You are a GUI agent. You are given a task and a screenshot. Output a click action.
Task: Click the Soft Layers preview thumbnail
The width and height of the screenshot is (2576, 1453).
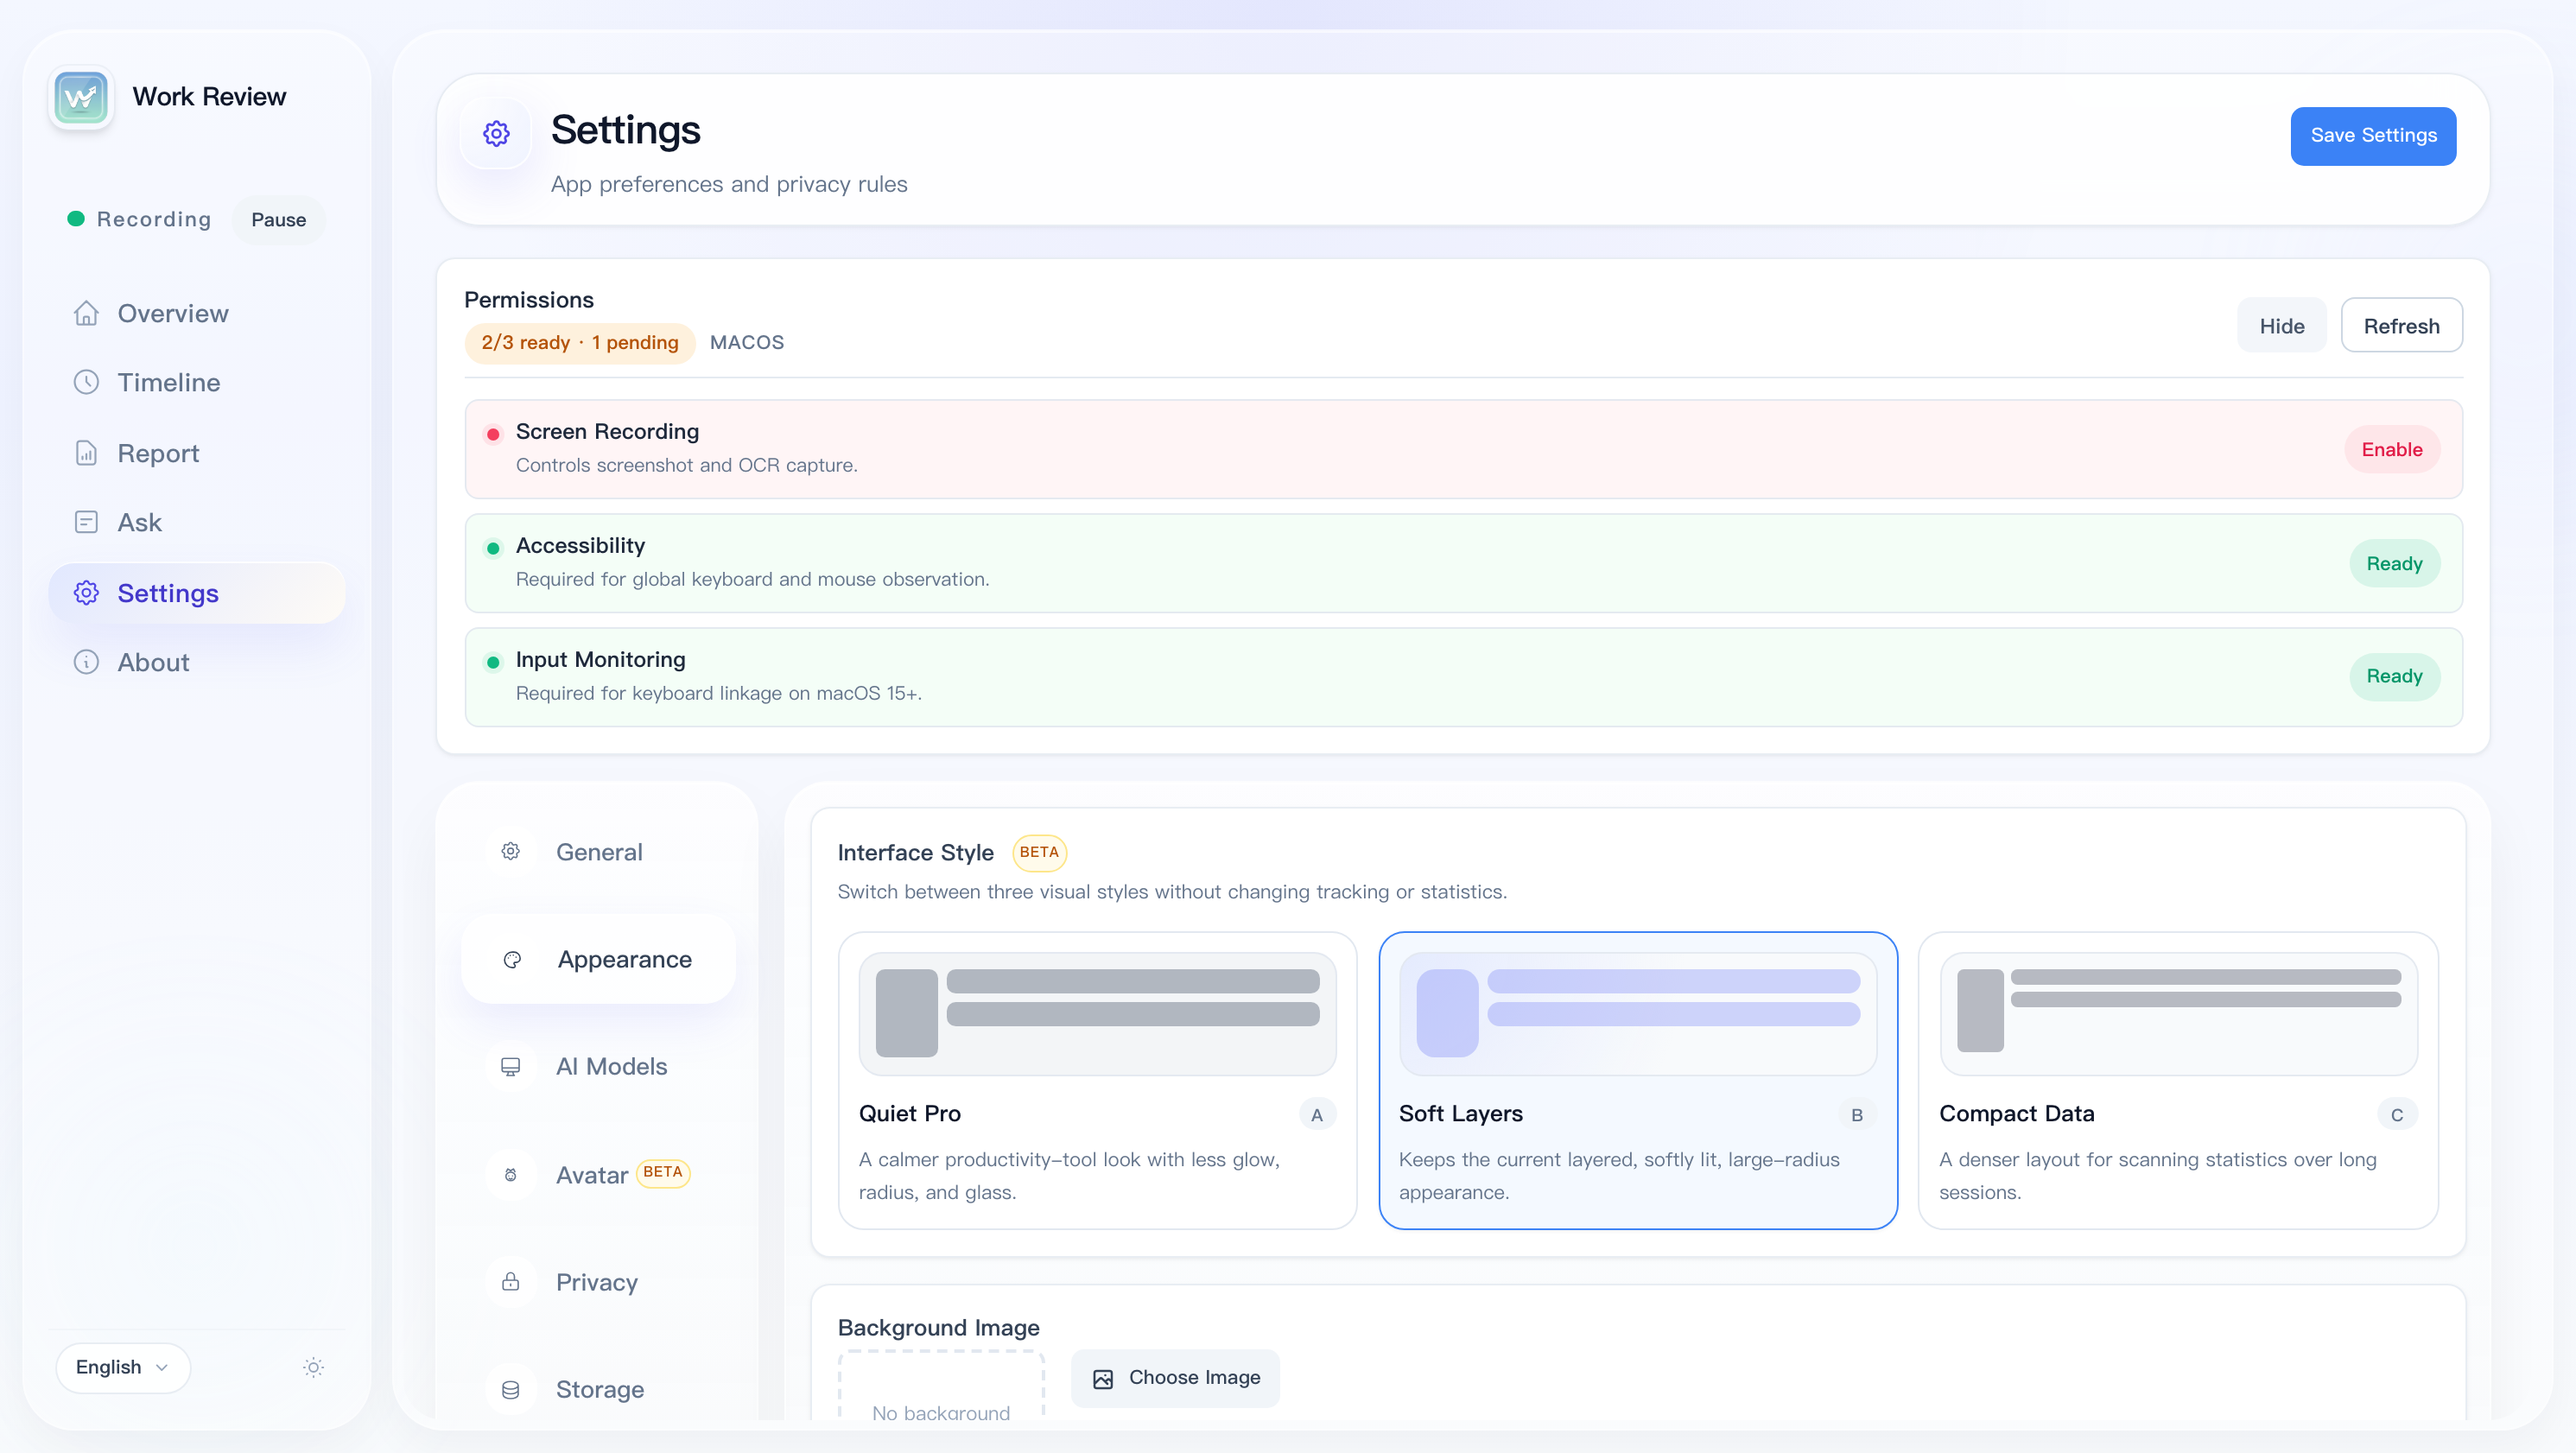1638,1014
